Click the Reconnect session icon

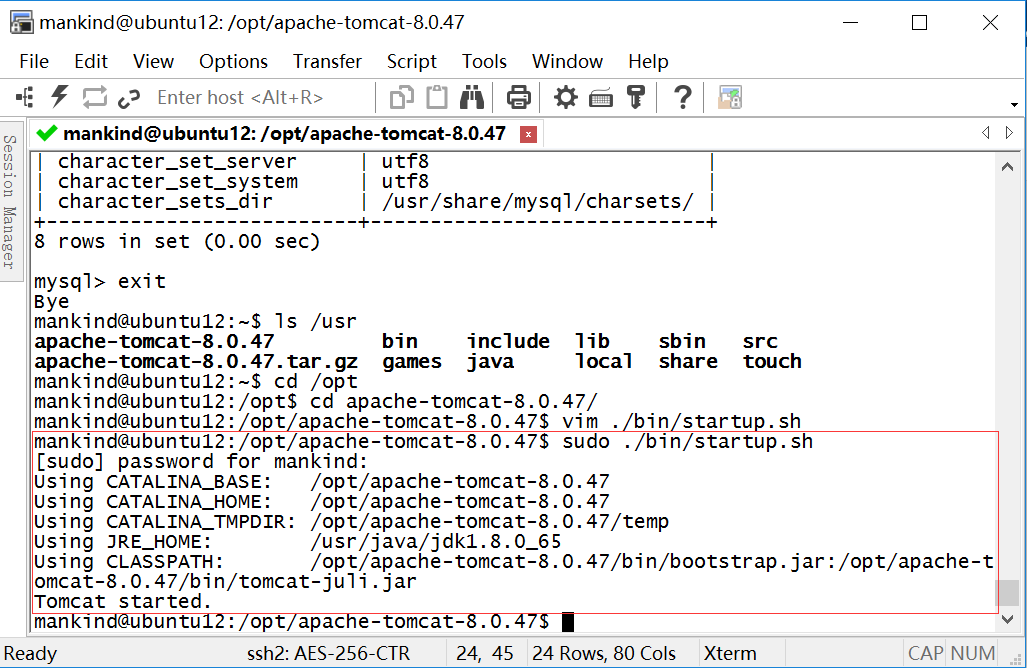(x=94, y=98)
